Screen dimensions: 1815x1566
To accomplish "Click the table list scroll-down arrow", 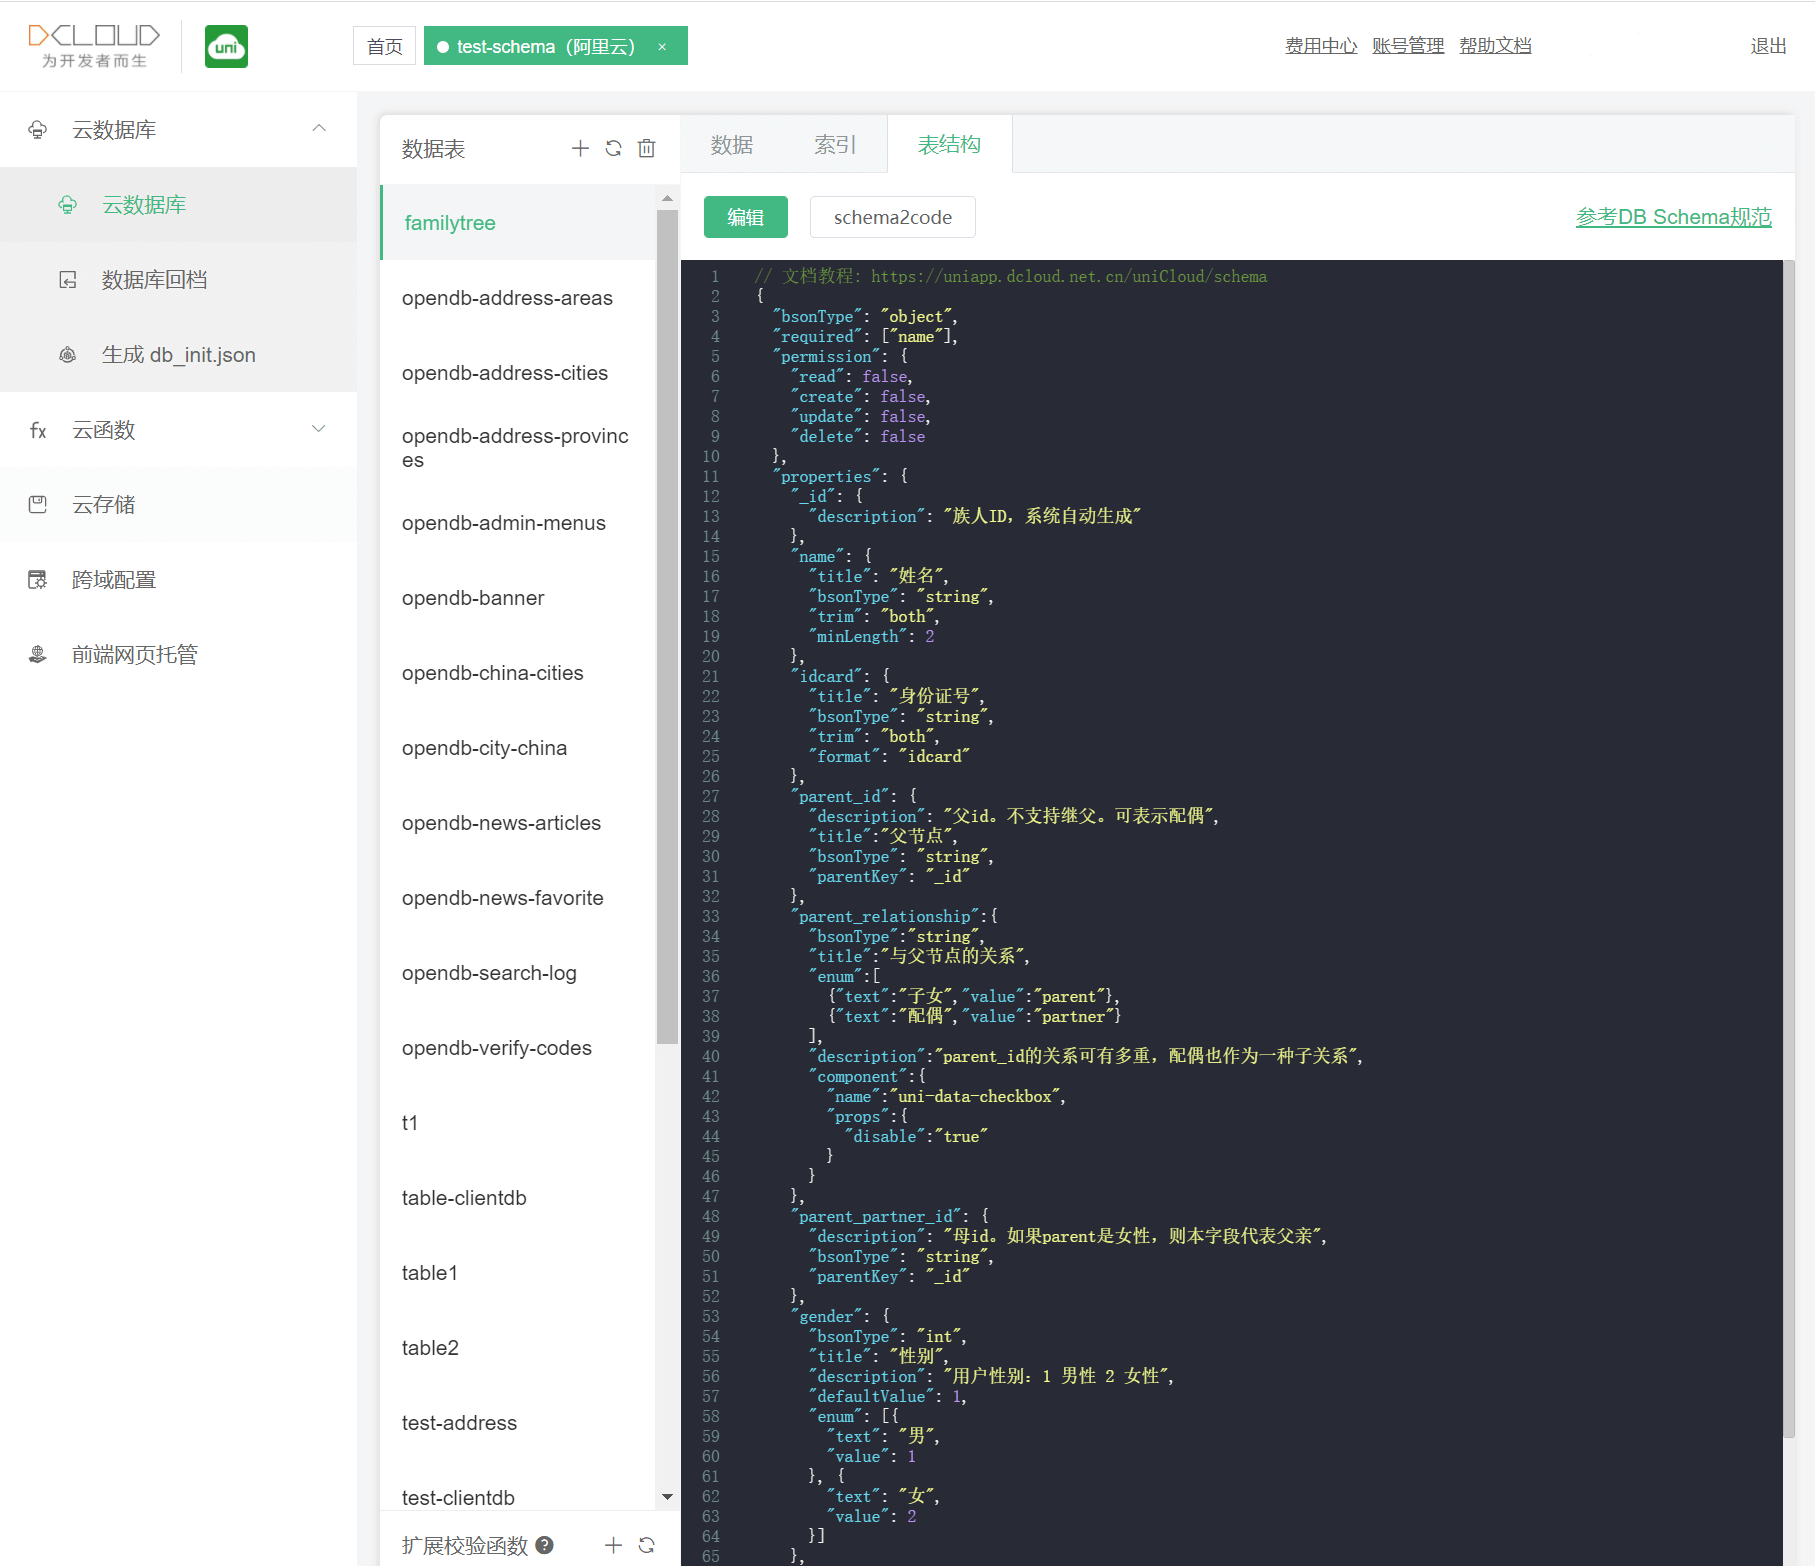I will tap(667, 1497).
